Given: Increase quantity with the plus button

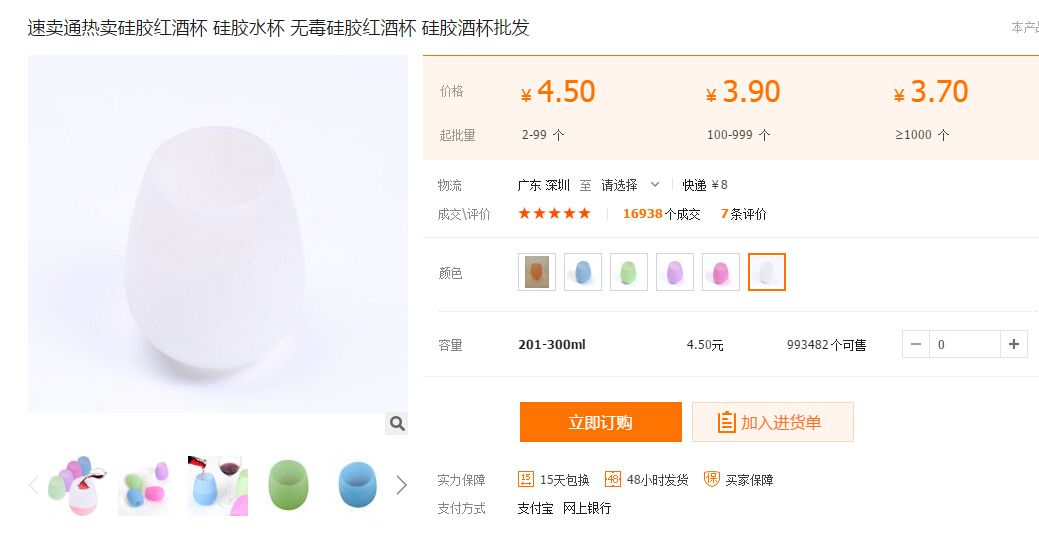Looking at the screenshot, I should [x=1014, y=345].
